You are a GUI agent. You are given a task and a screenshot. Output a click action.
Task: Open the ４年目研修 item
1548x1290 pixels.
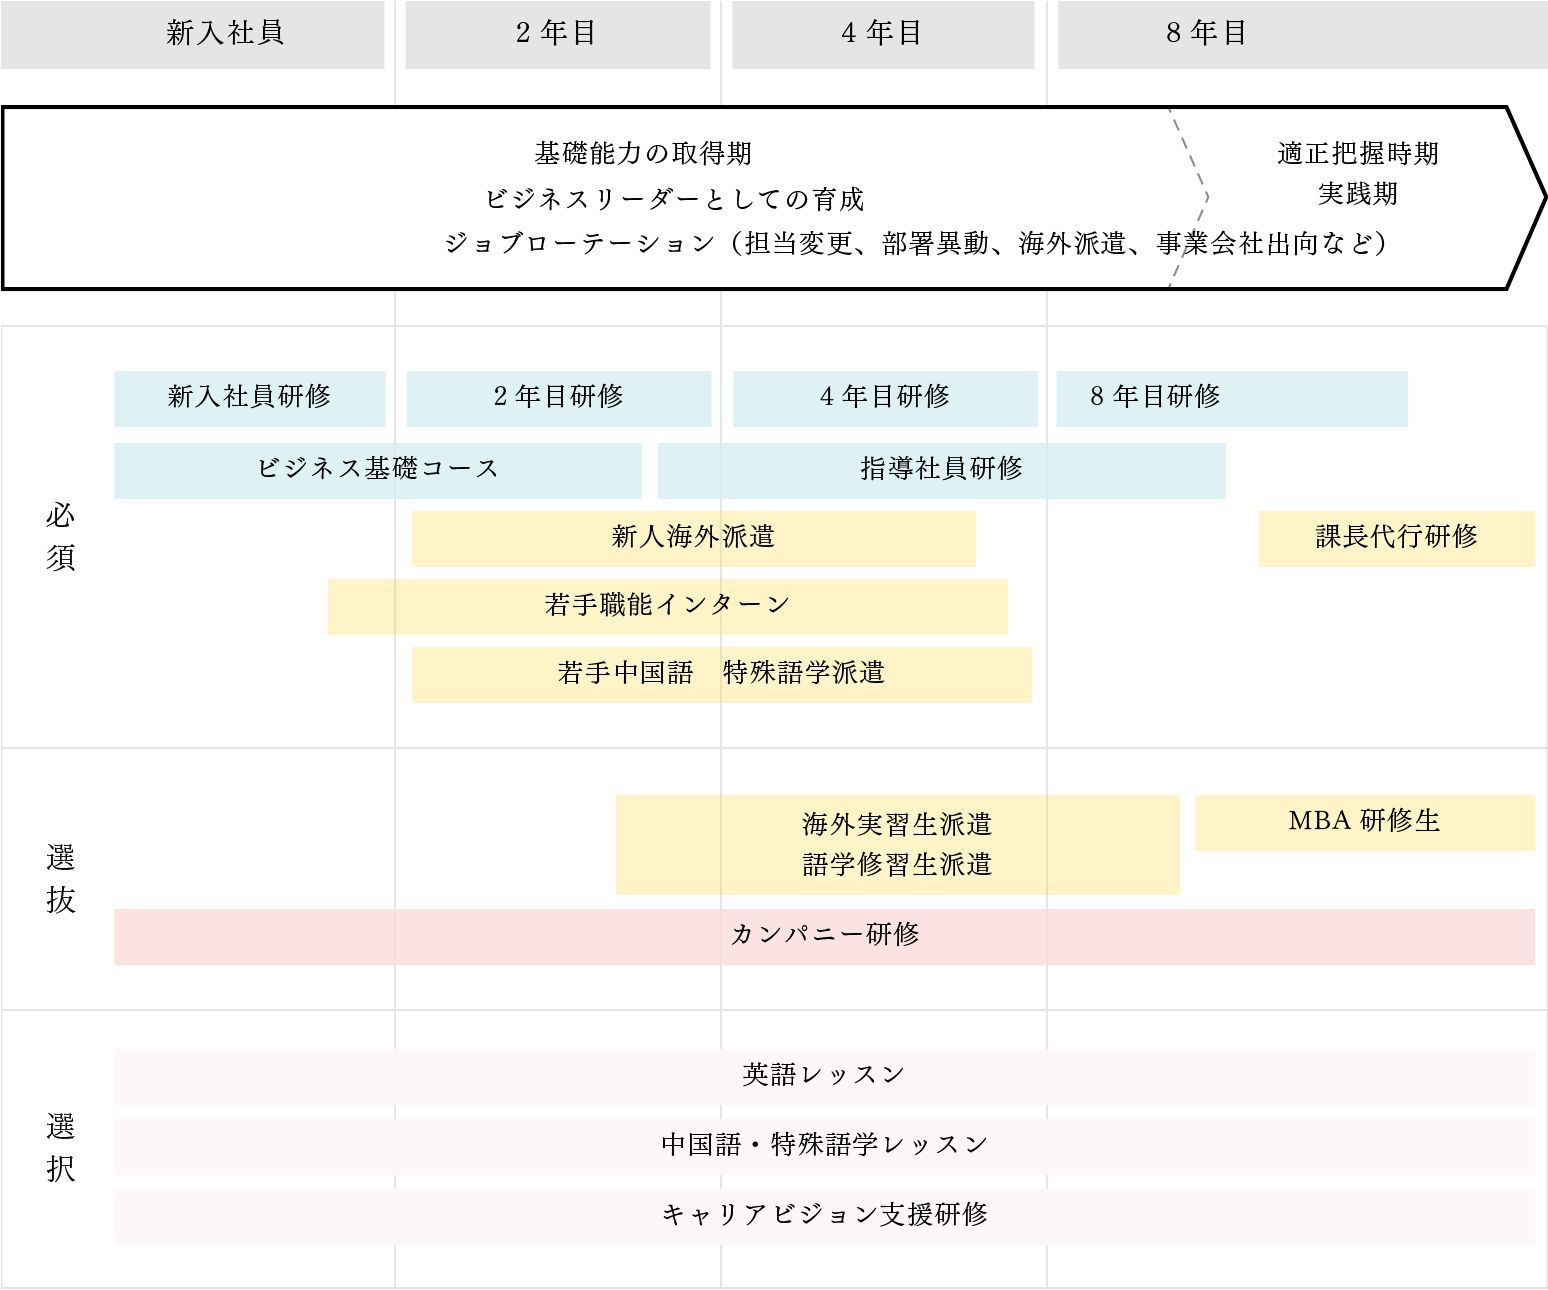point(884,397)
